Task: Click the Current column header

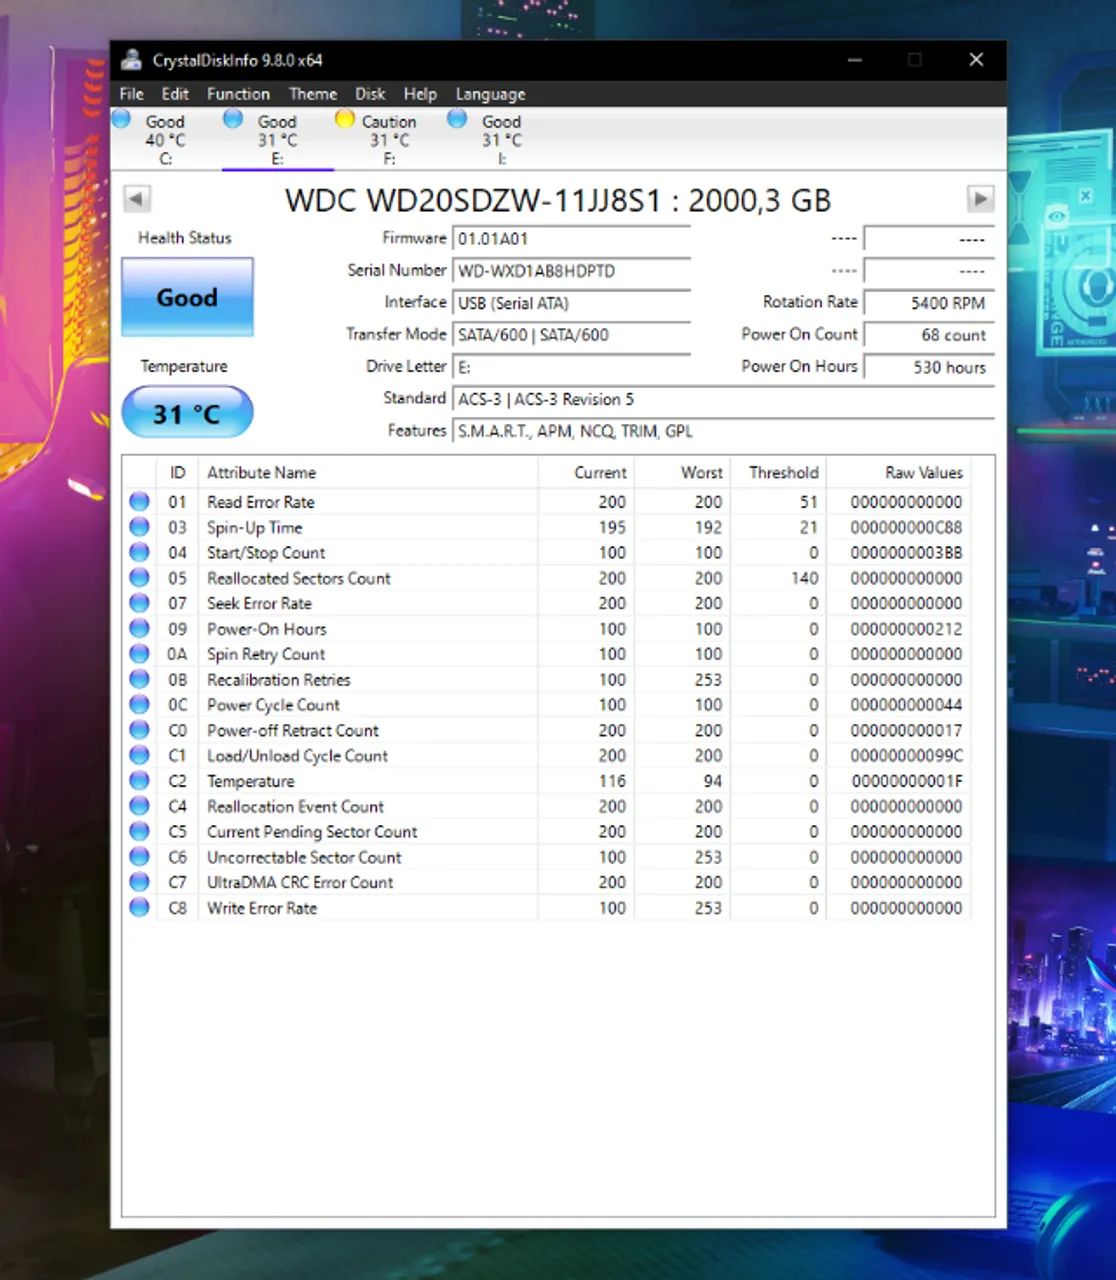Action: [x=585, y=472]
